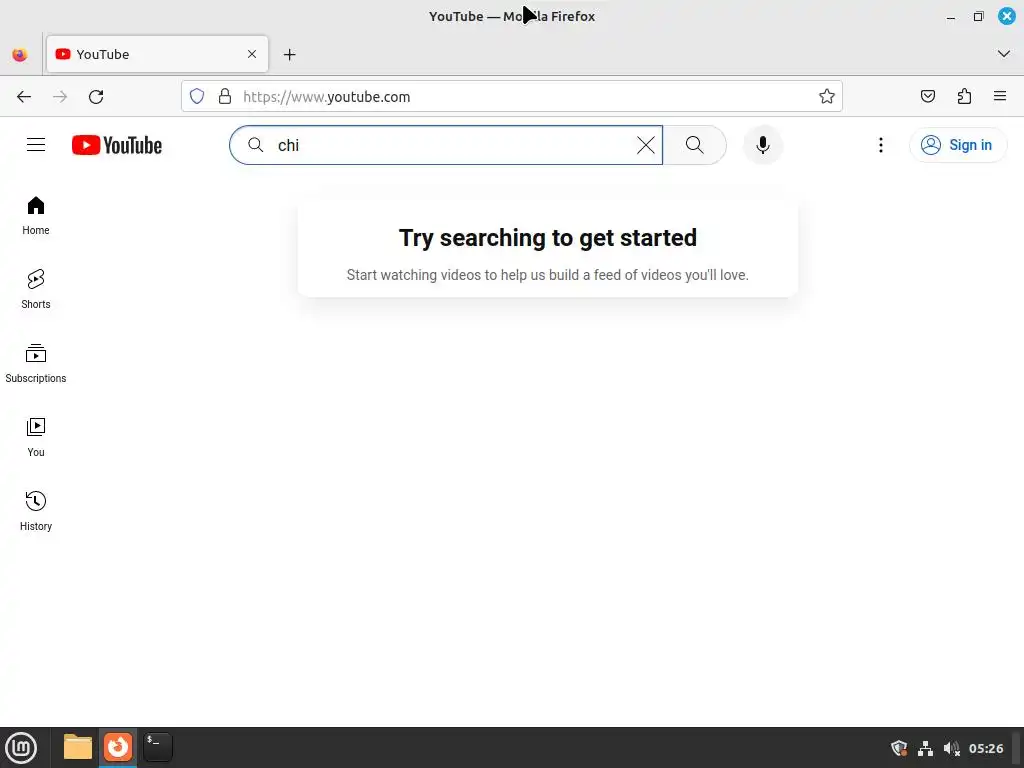Close the YouTube tab
The height and width of the screenshot is (768, 1024).
[252, 54]
